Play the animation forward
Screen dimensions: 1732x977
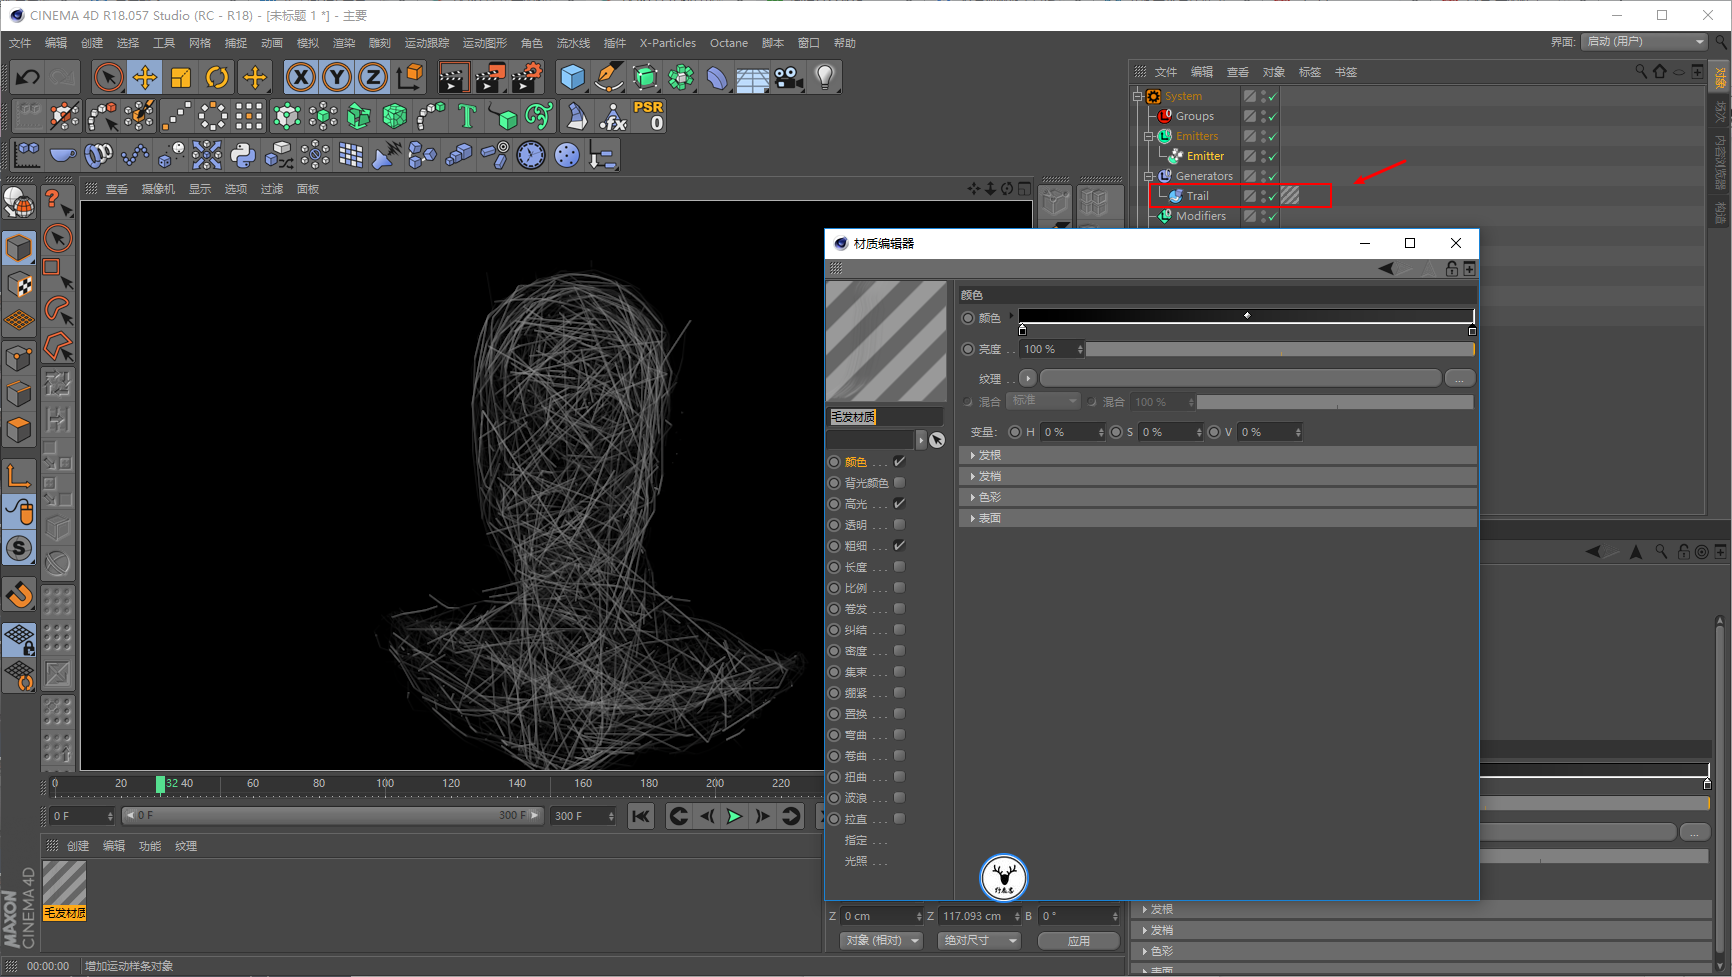pos(734,817)
